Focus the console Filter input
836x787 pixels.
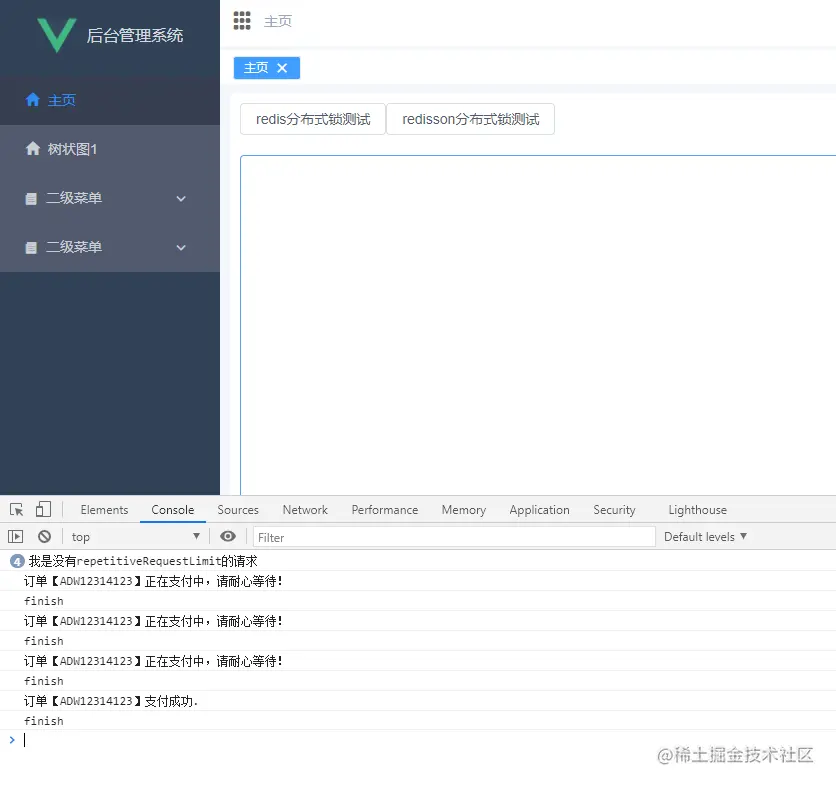click(x=454, y=537)
